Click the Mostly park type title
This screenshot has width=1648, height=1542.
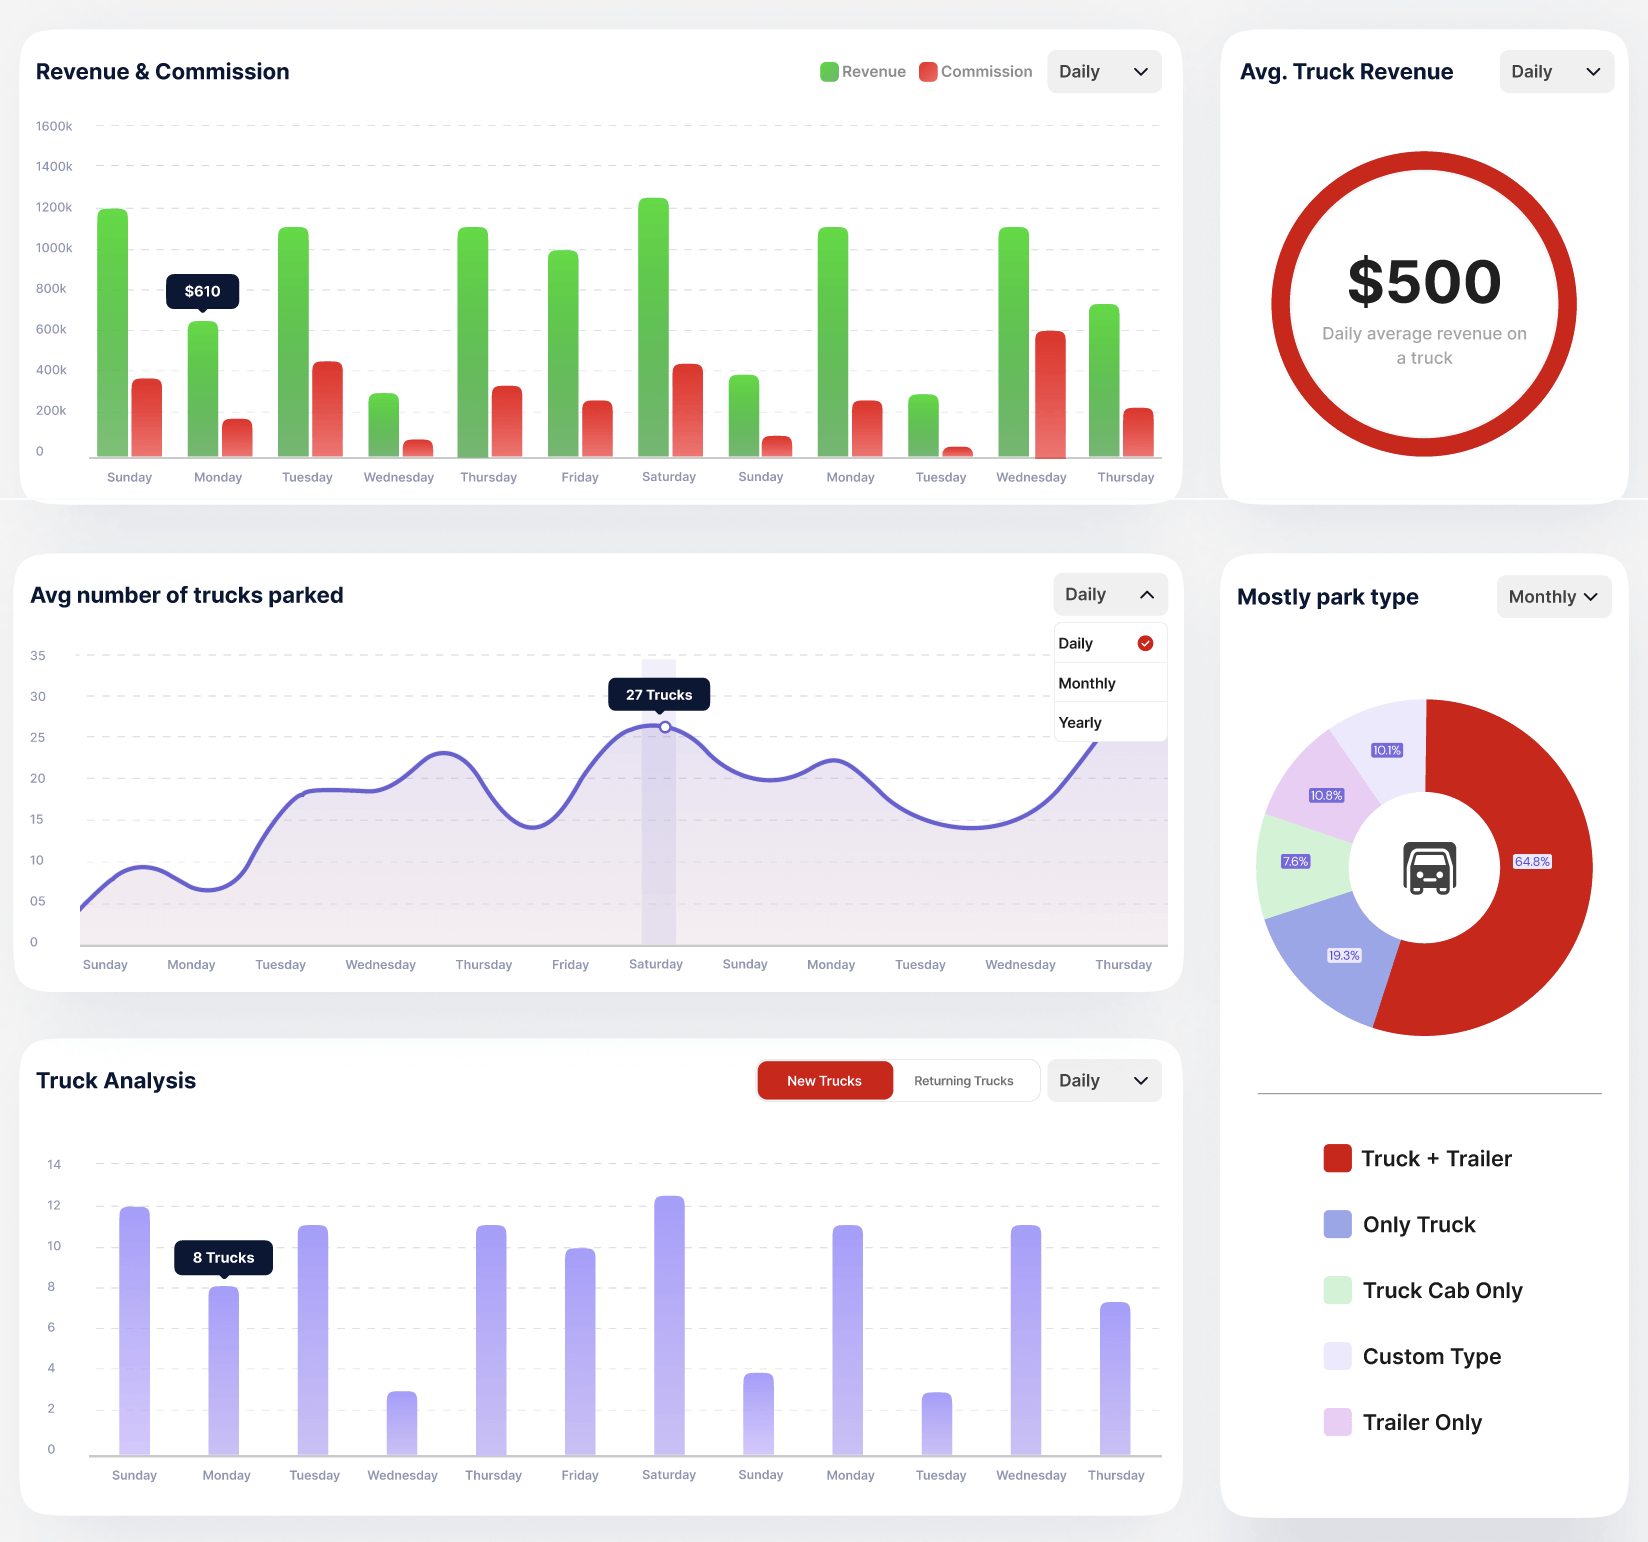[x=1328, y=597]
